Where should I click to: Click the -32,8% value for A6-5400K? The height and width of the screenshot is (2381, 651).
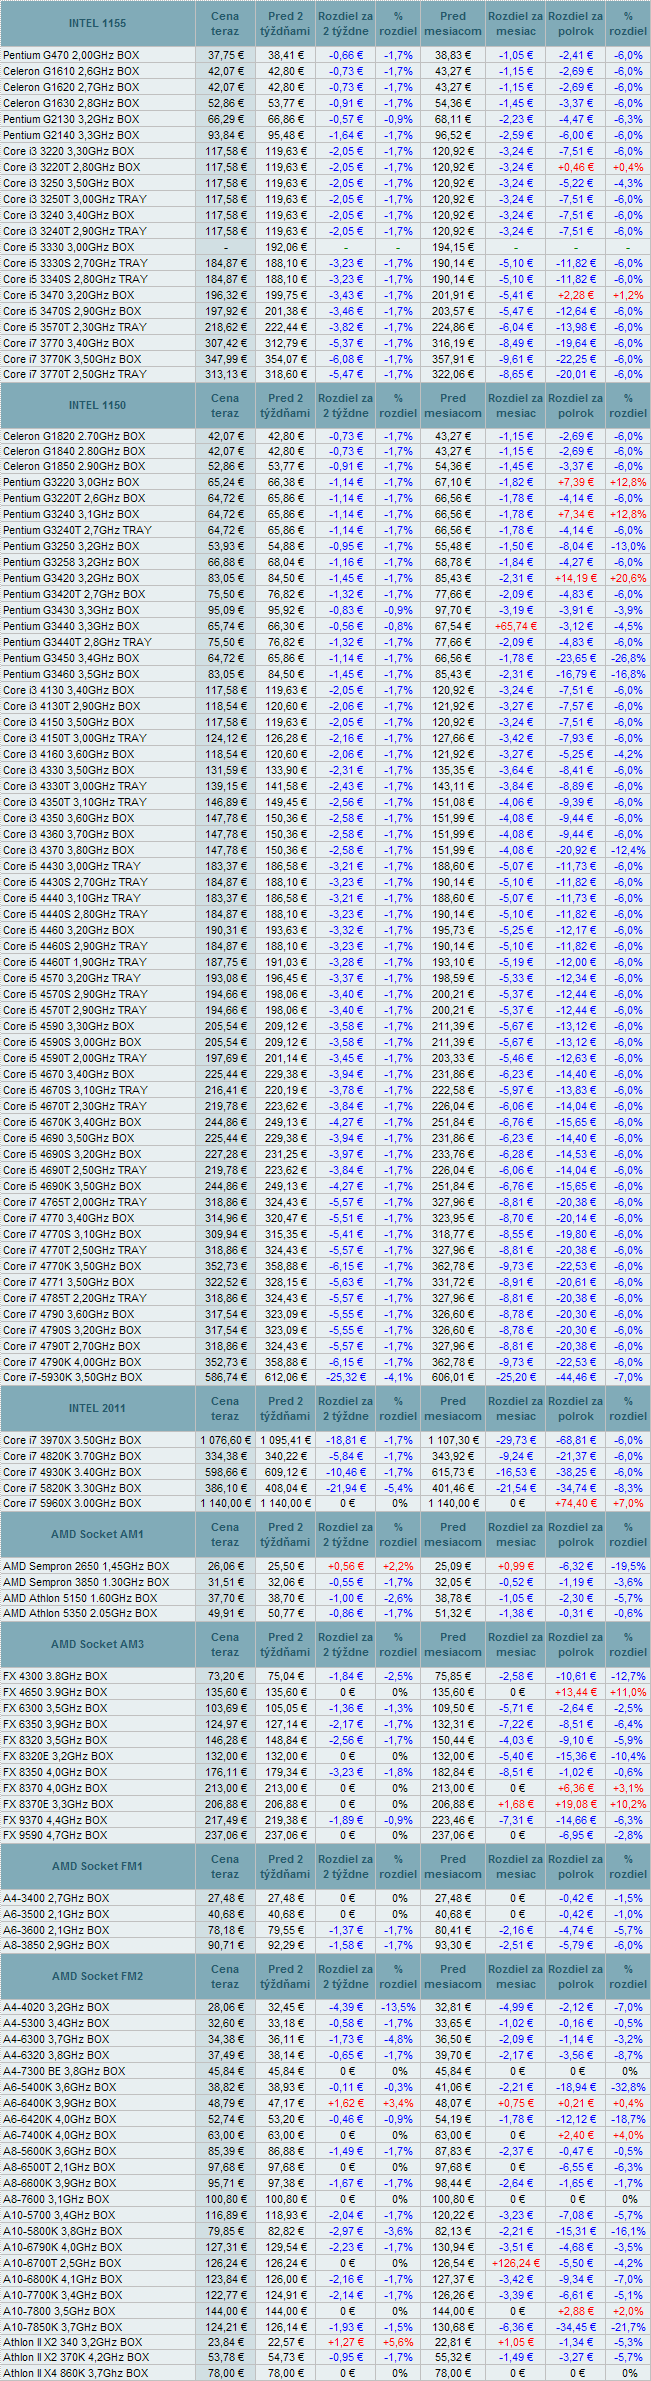coord(628,2087)
